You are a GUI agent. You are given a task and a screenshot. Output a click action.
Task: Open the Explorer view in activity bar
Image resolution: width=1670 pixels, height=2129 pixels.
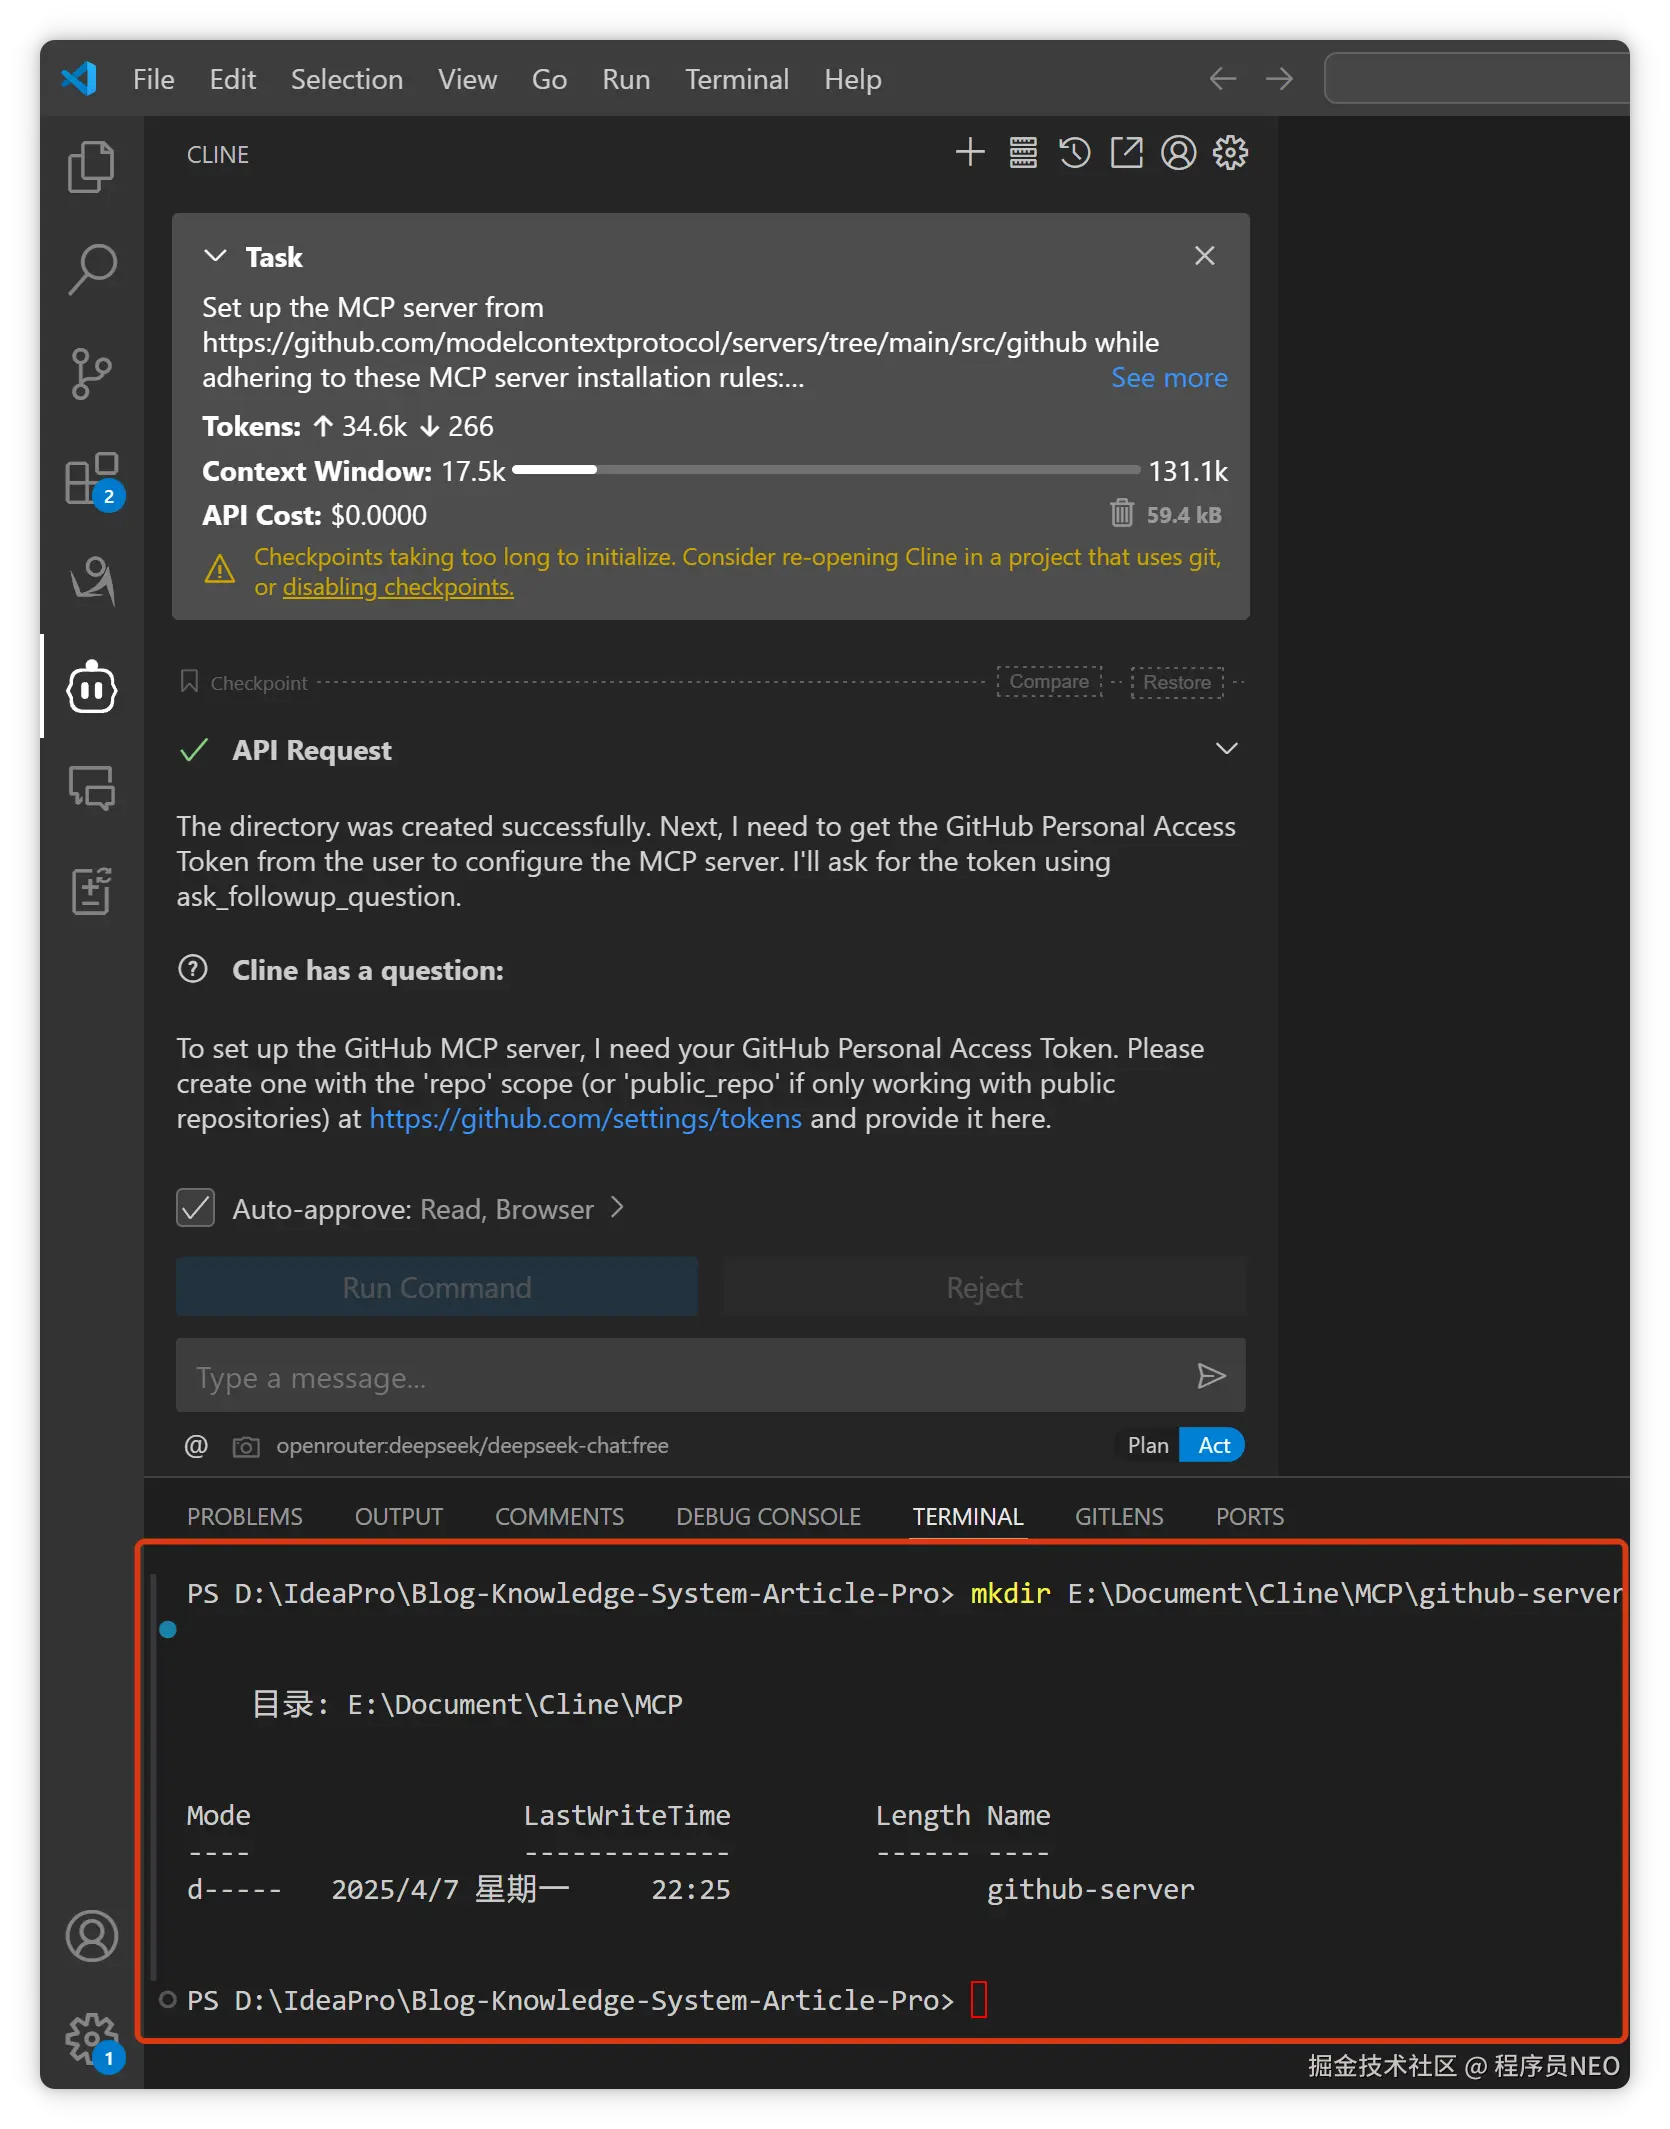[x=91, y=166]
